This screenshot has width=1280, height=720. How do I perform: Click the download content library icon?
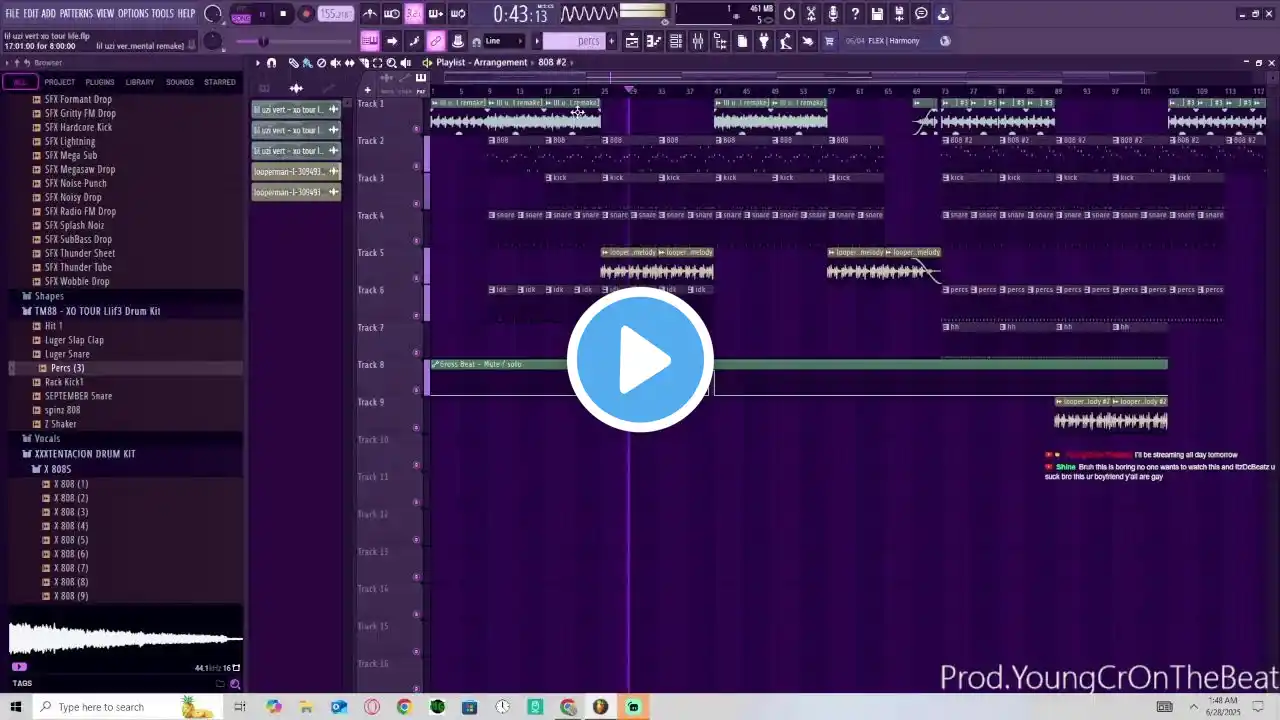[943, 14]
